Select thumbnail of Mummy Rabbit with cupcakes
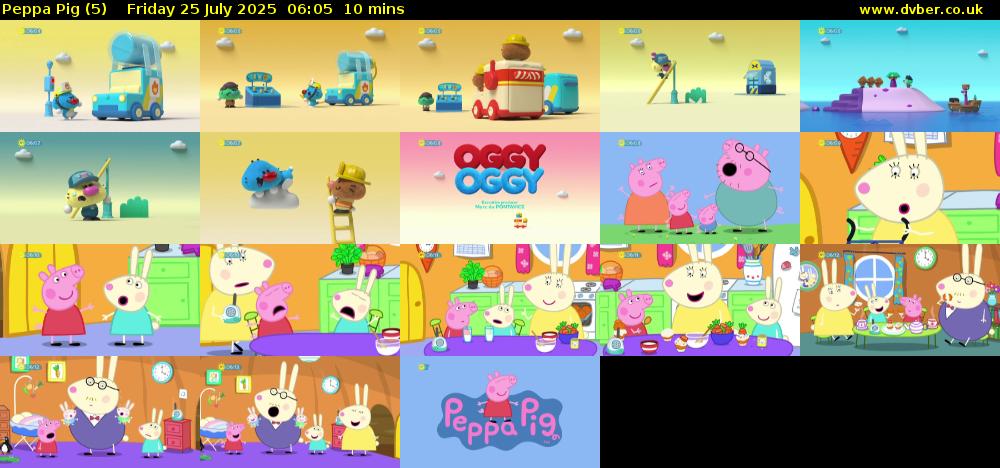Image resolution: width=1000 pixels, height=468 pixels. pyautogui.click(x=700, y=300)
